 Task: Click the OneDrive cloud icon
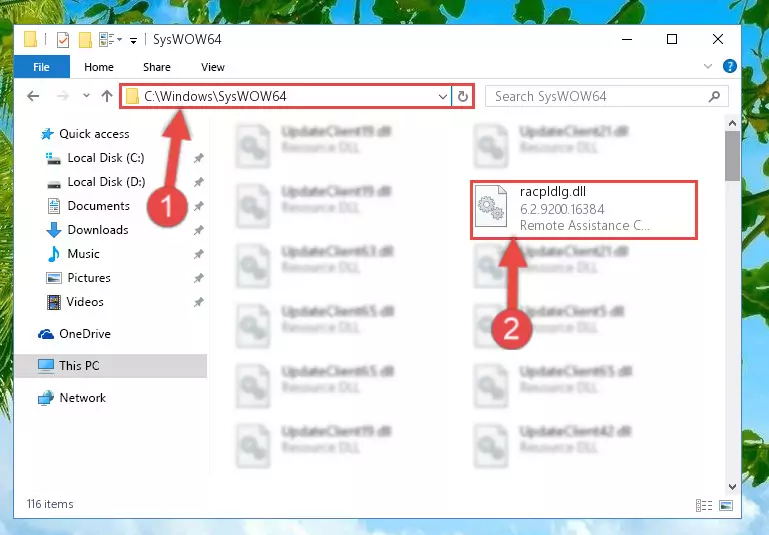(46, 334)
